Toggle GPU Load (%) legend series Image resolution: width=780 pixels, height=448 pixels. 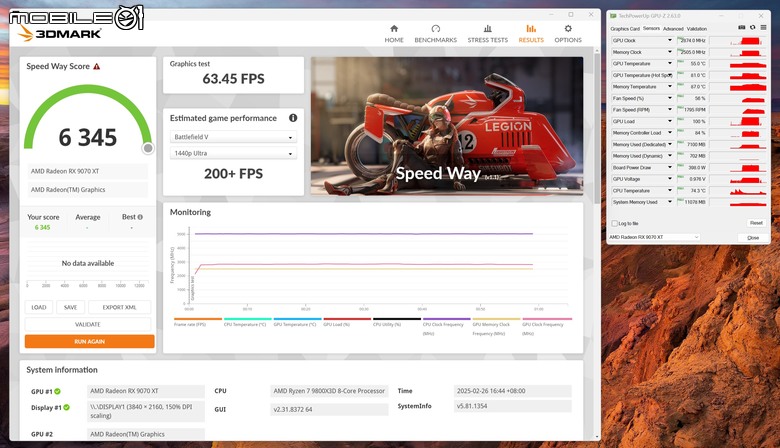pos(347,322)
